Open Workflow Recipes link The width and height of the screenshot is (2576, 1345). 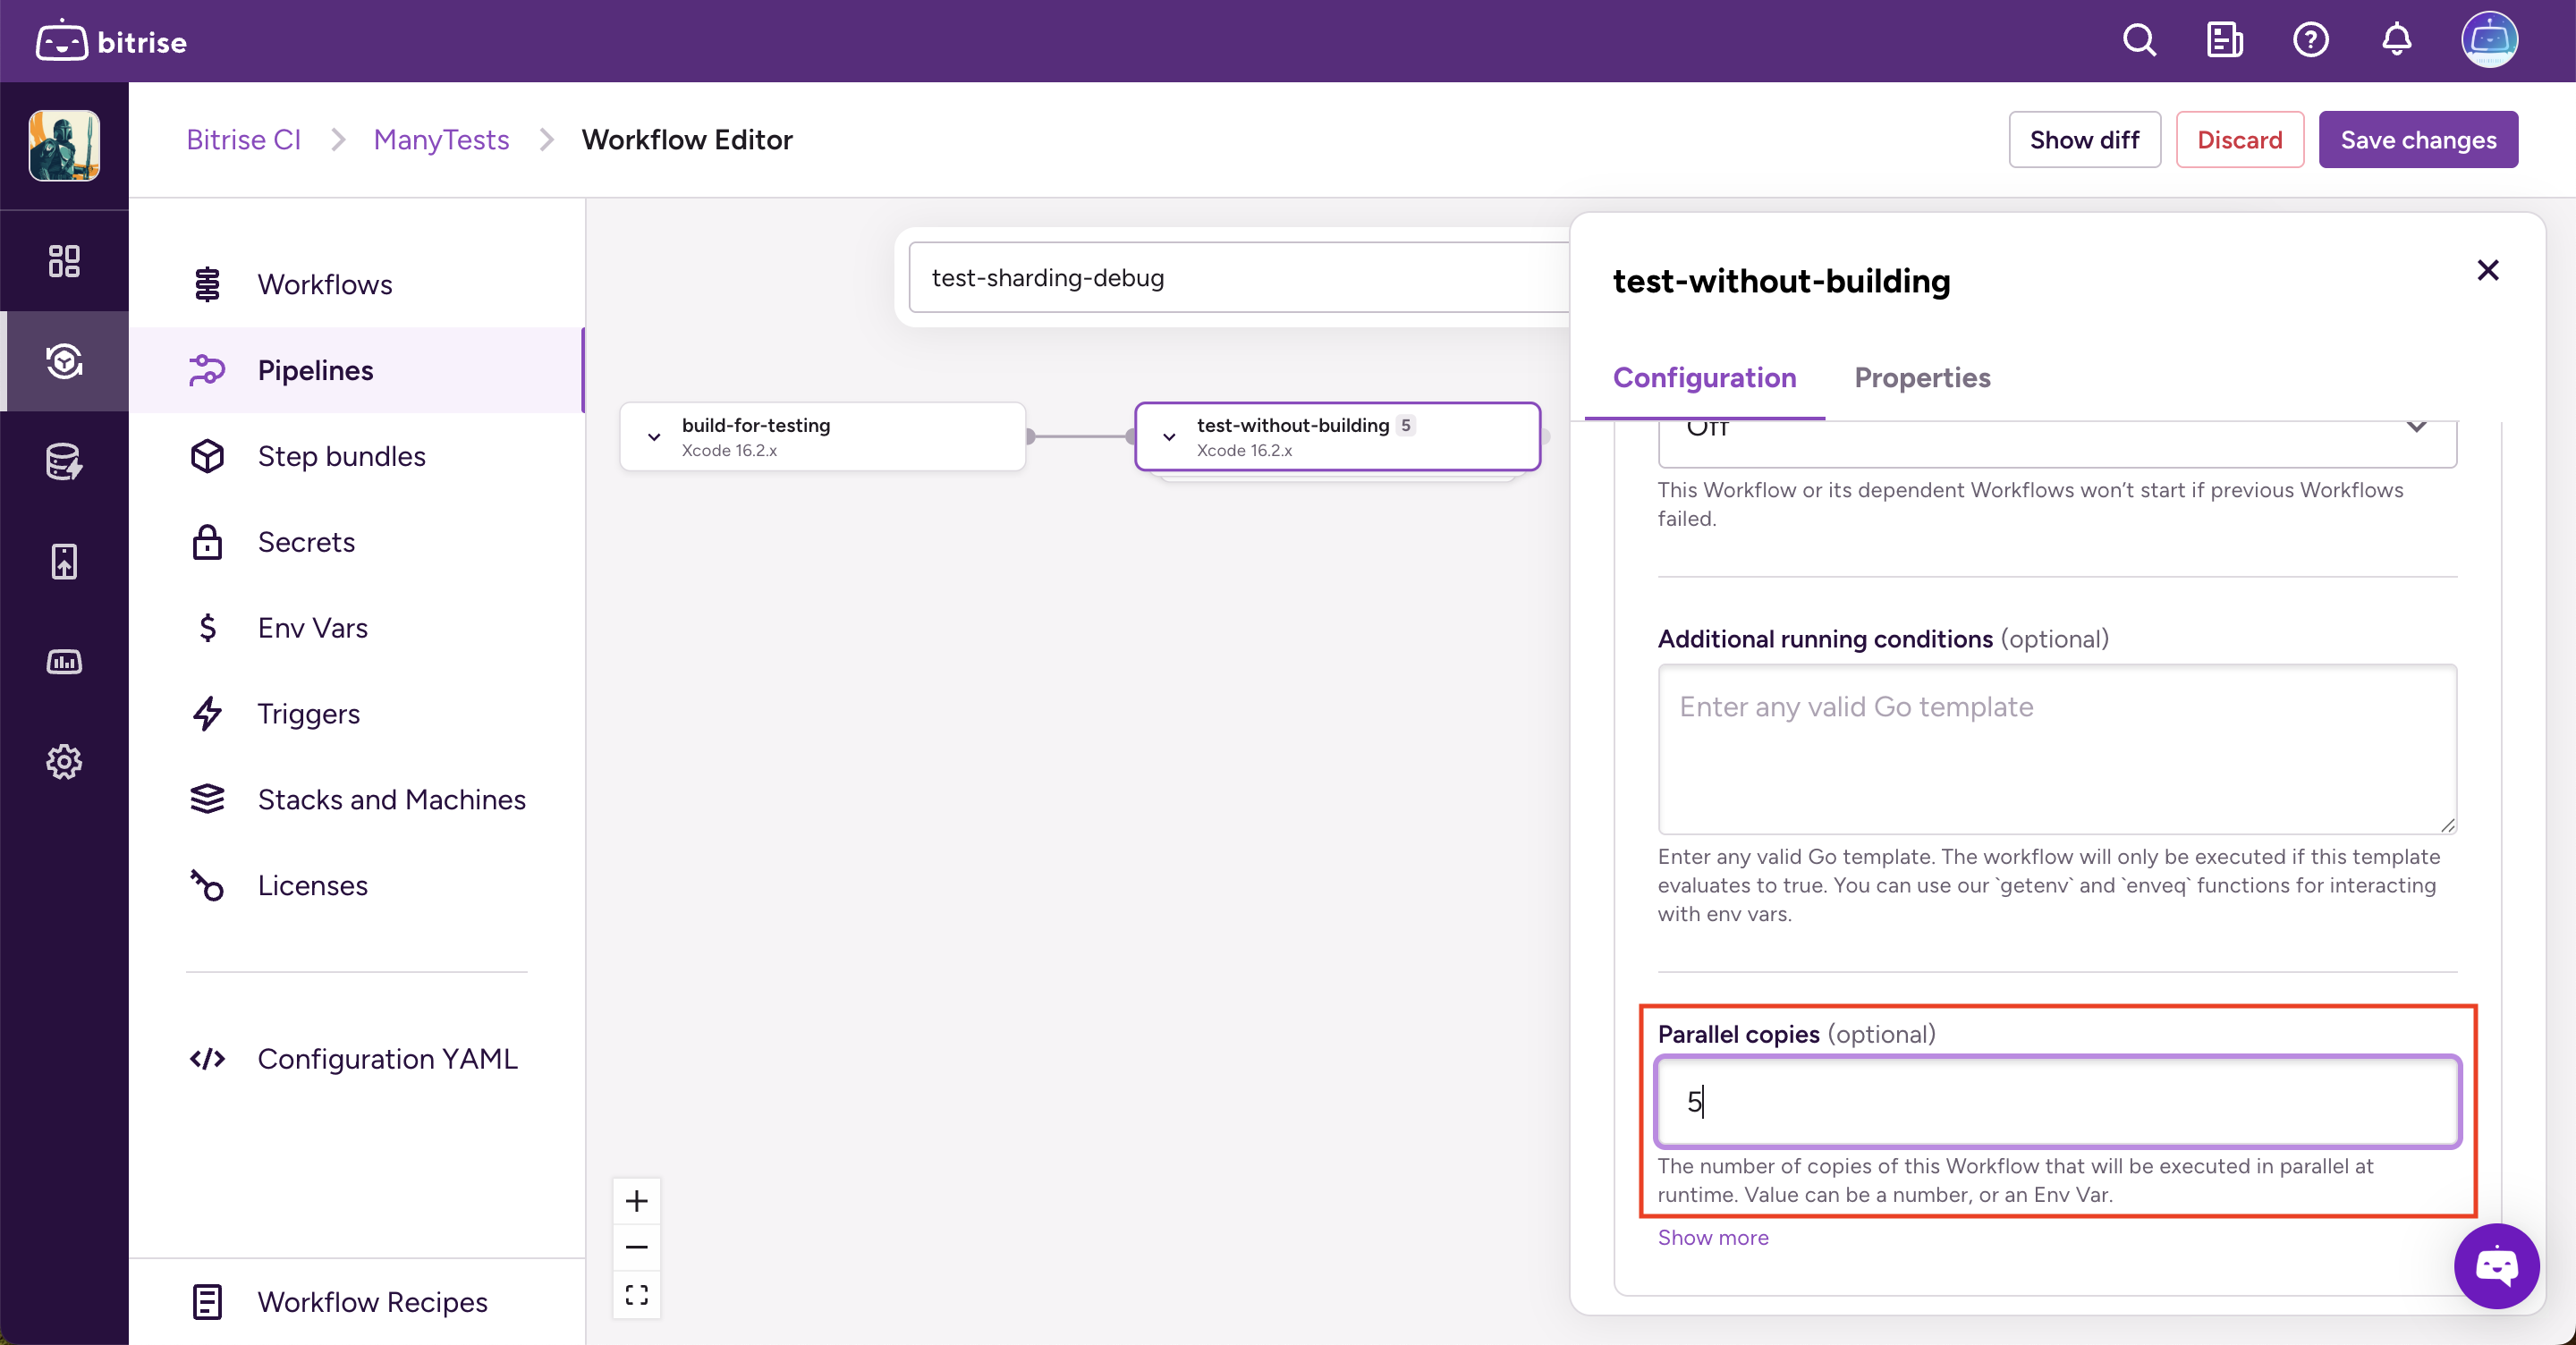[356, 1302]
